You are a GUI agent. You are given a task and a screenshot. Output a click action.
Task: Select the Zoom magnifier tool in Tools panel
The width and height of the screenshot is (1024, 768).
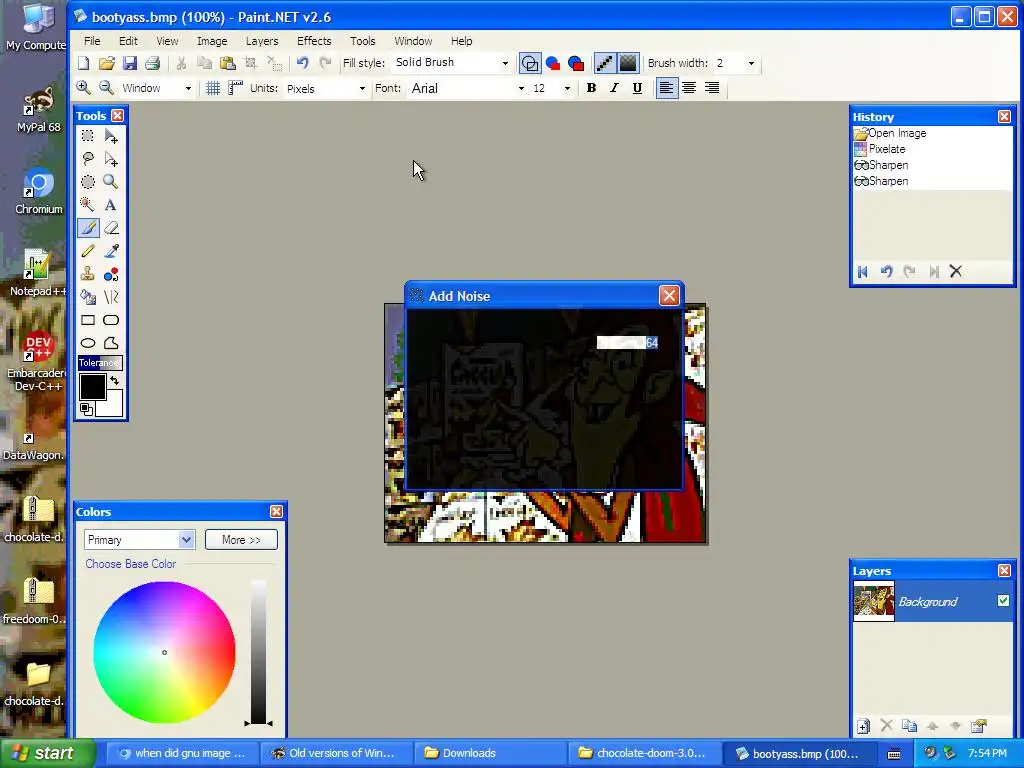click(111, 182)
